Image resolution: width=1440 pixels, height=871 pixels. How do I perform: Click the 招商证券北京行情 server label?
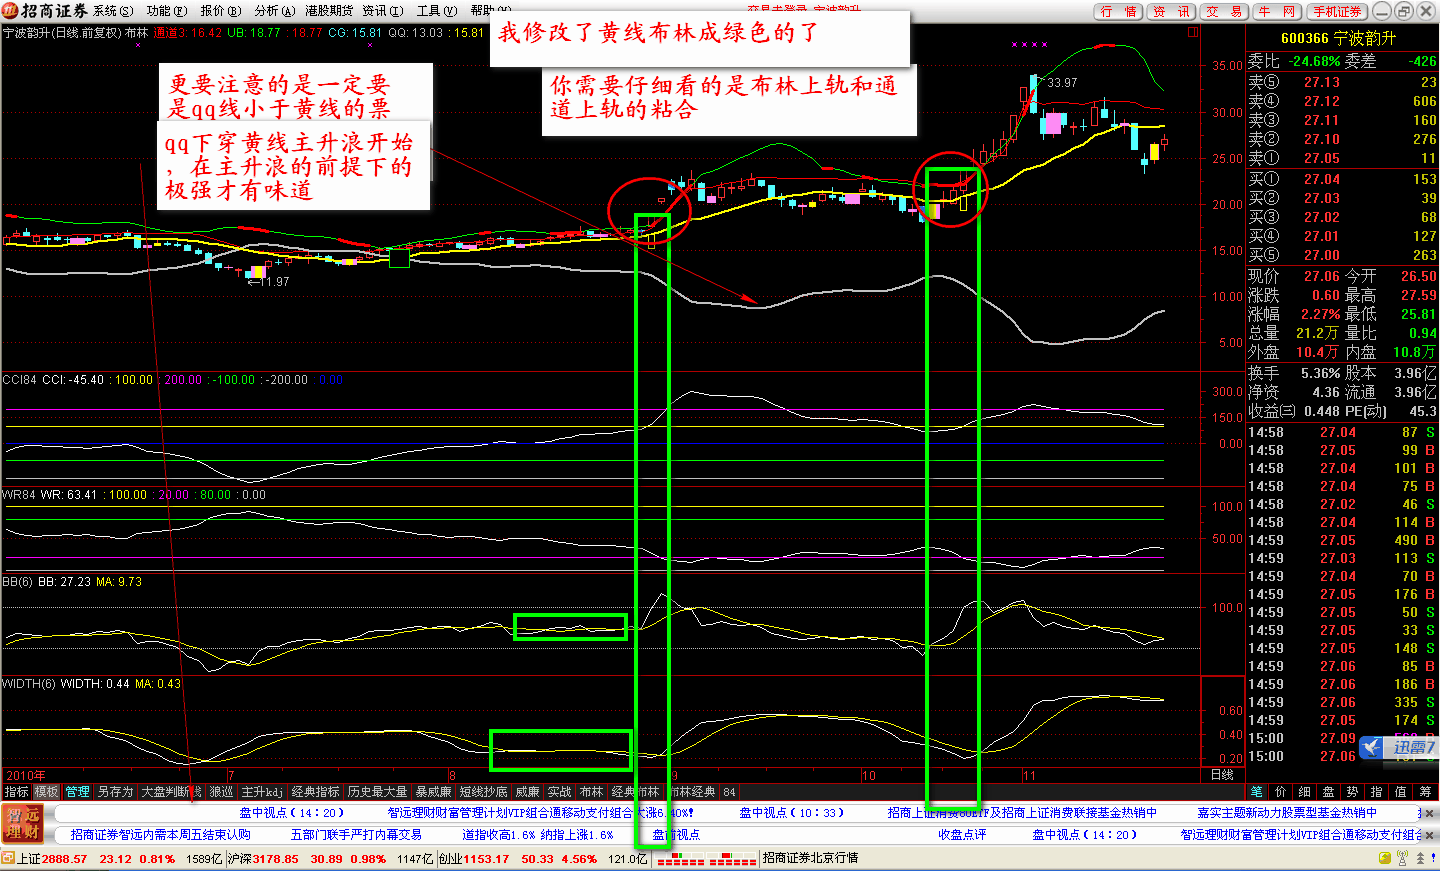(810, 858)
